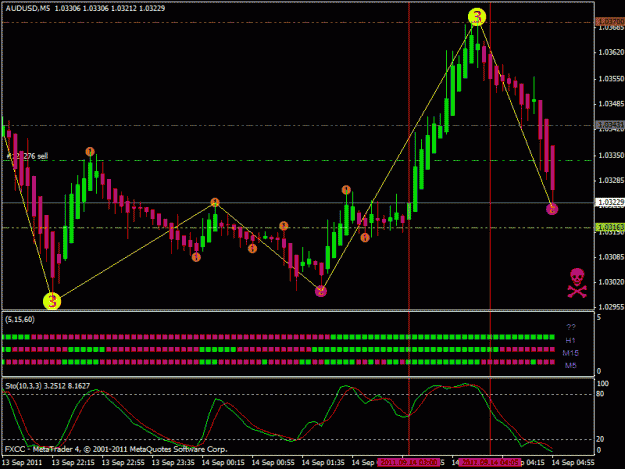Click the Sto(10,3,3) stochastic indicator label
This screenshot has width=625, height=469.
click(47, 386)
